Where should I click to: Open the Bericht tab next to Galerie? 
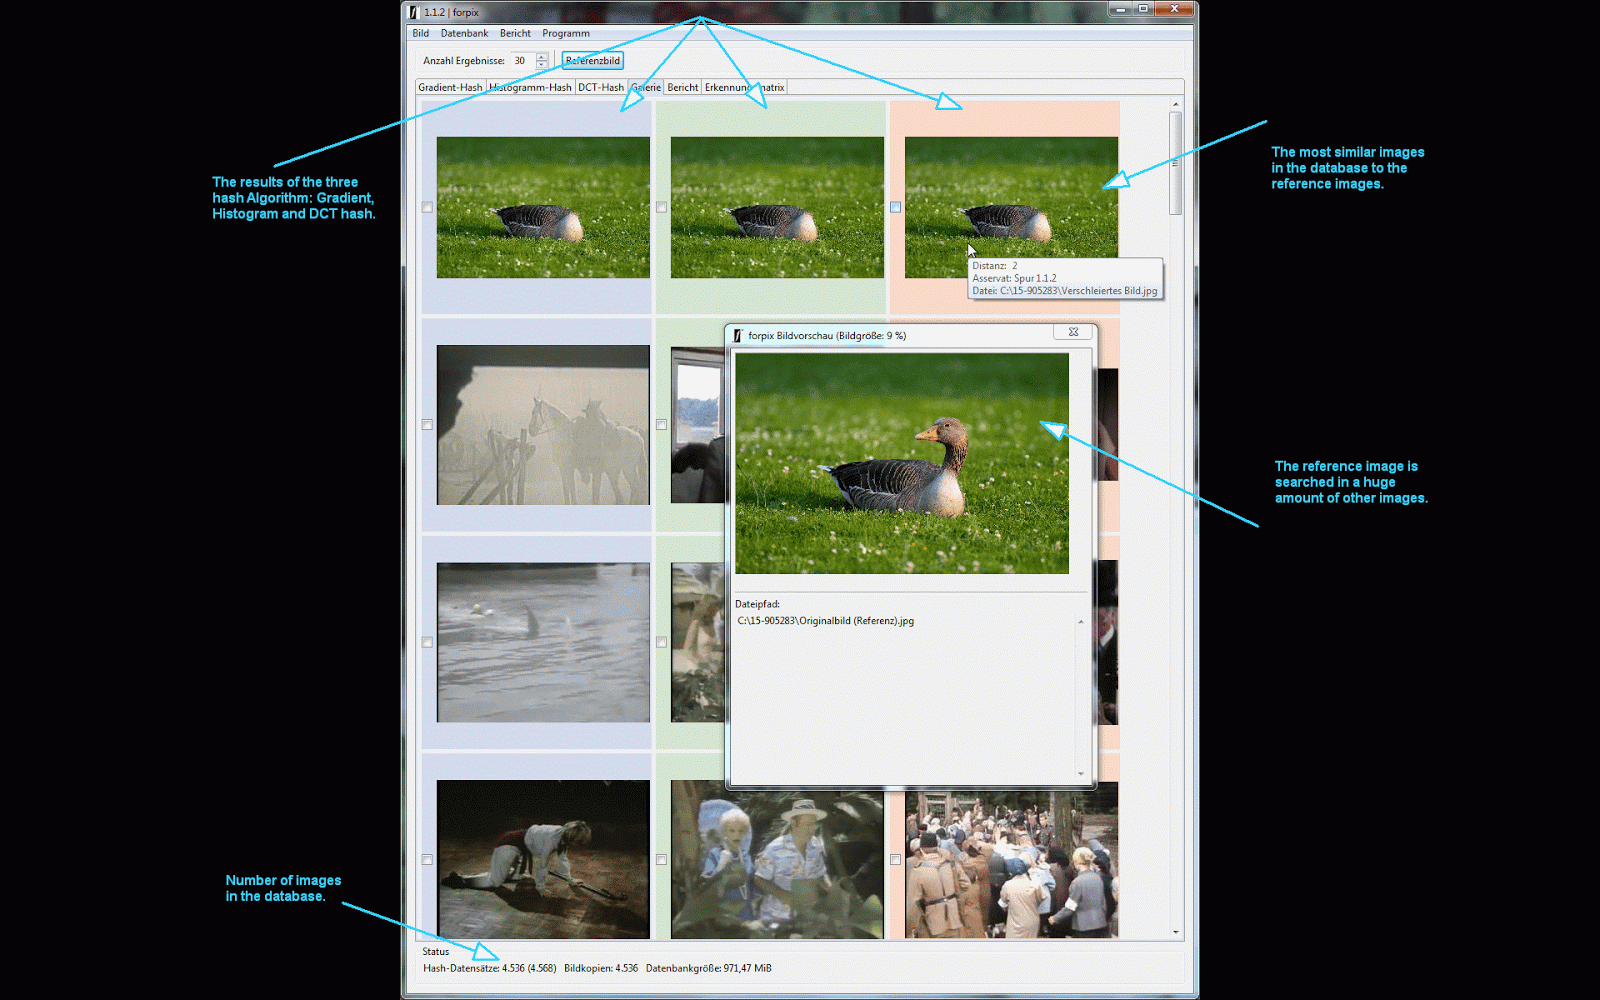pyautogui.click(x=683, y=87)
